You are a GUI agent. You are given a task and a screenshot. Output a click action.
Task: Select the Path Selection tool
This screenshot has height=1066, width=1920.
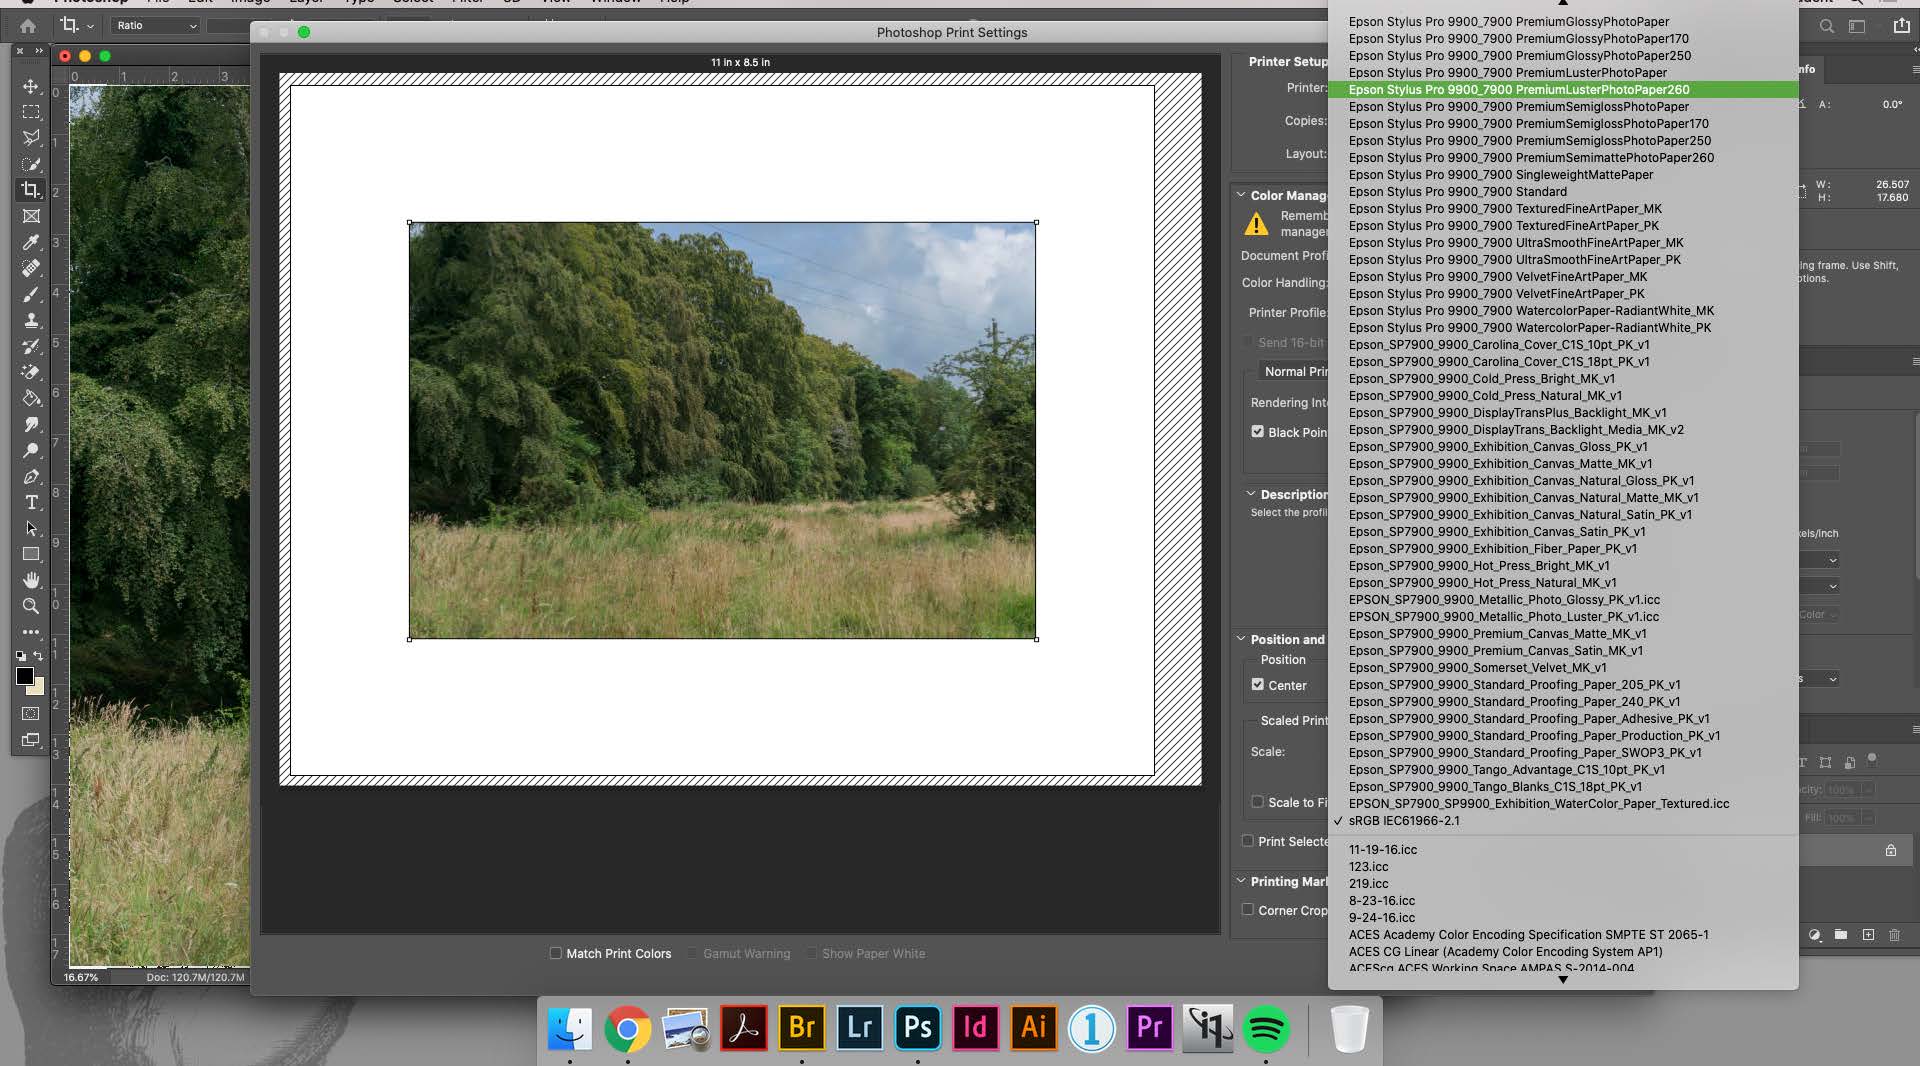pos(31,528)
